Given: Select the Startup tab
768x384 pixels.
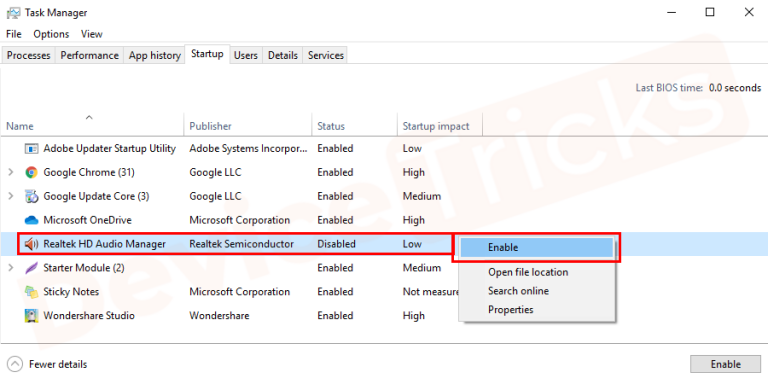Looking at the screenshot, I should (x=207, y=54).
